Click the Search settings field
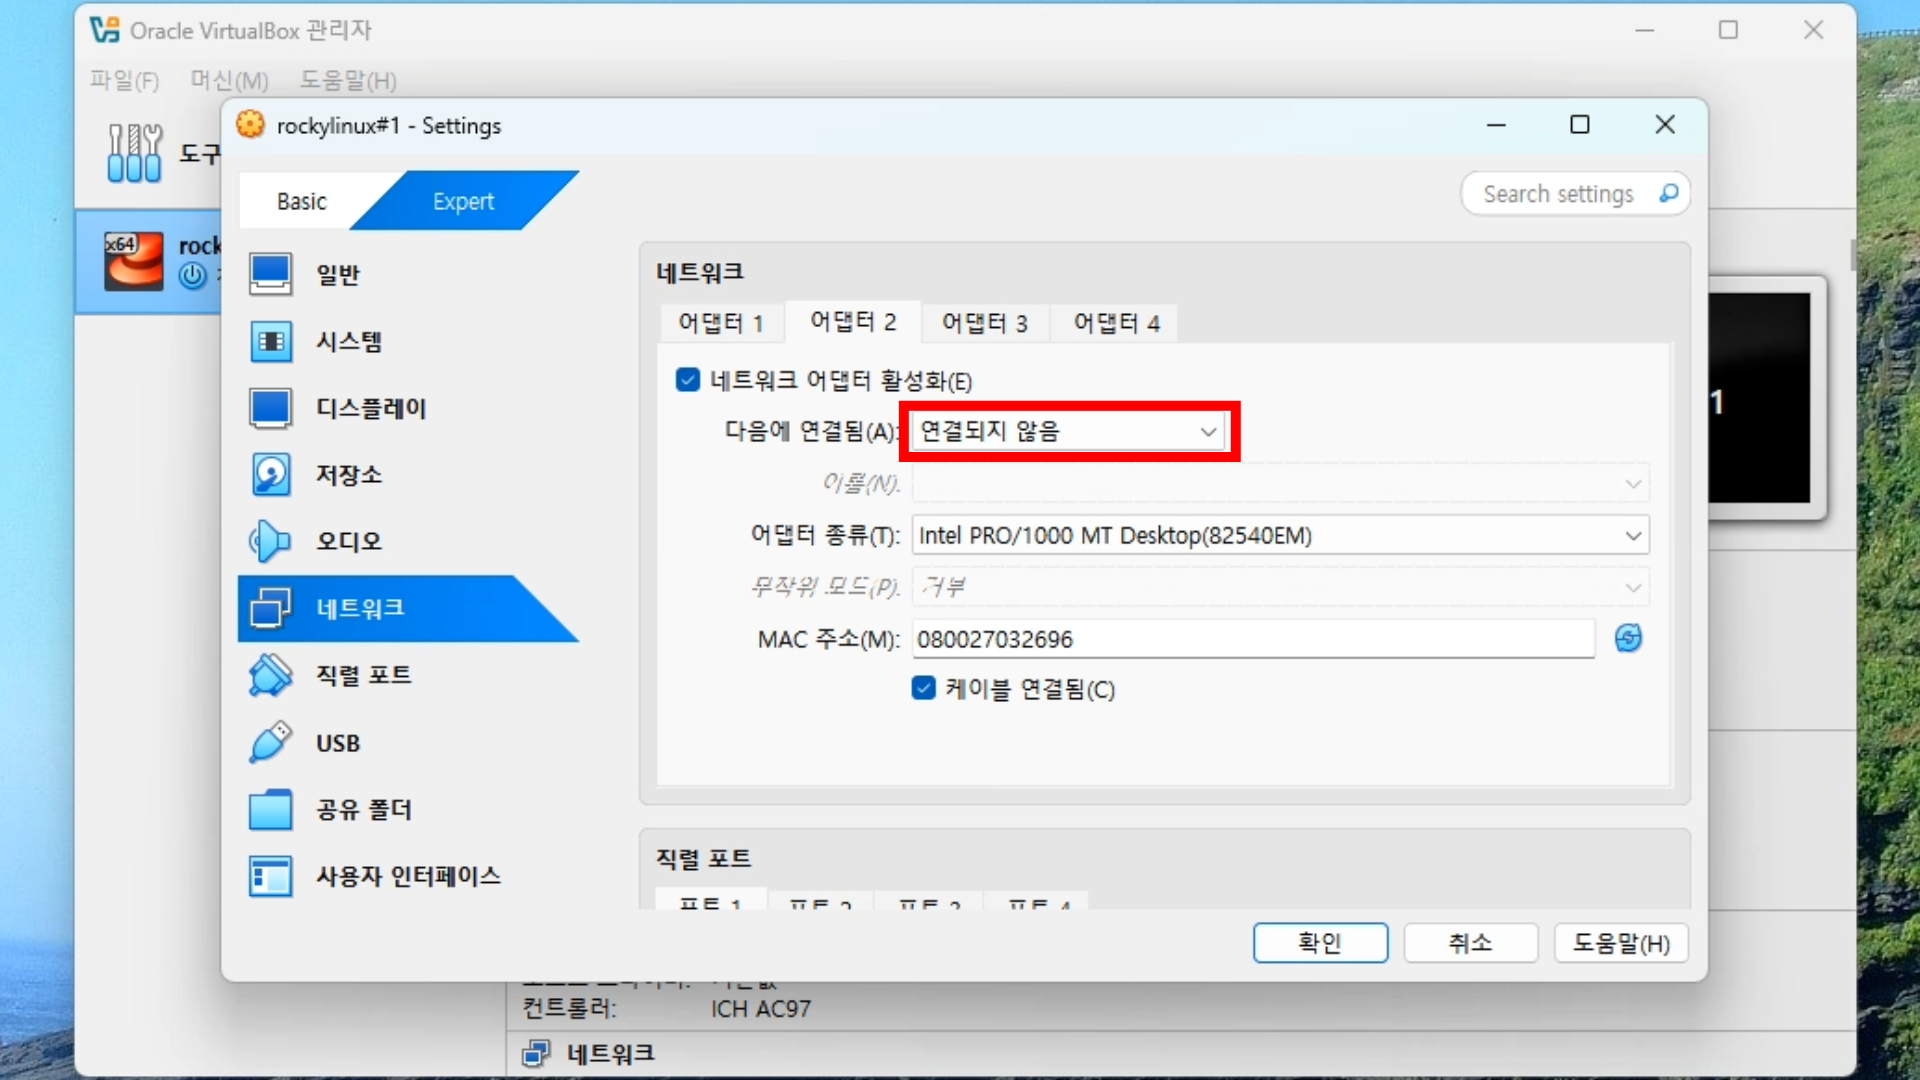The height and width of the screenshot is (1080, 1920). coord(1558,194)
